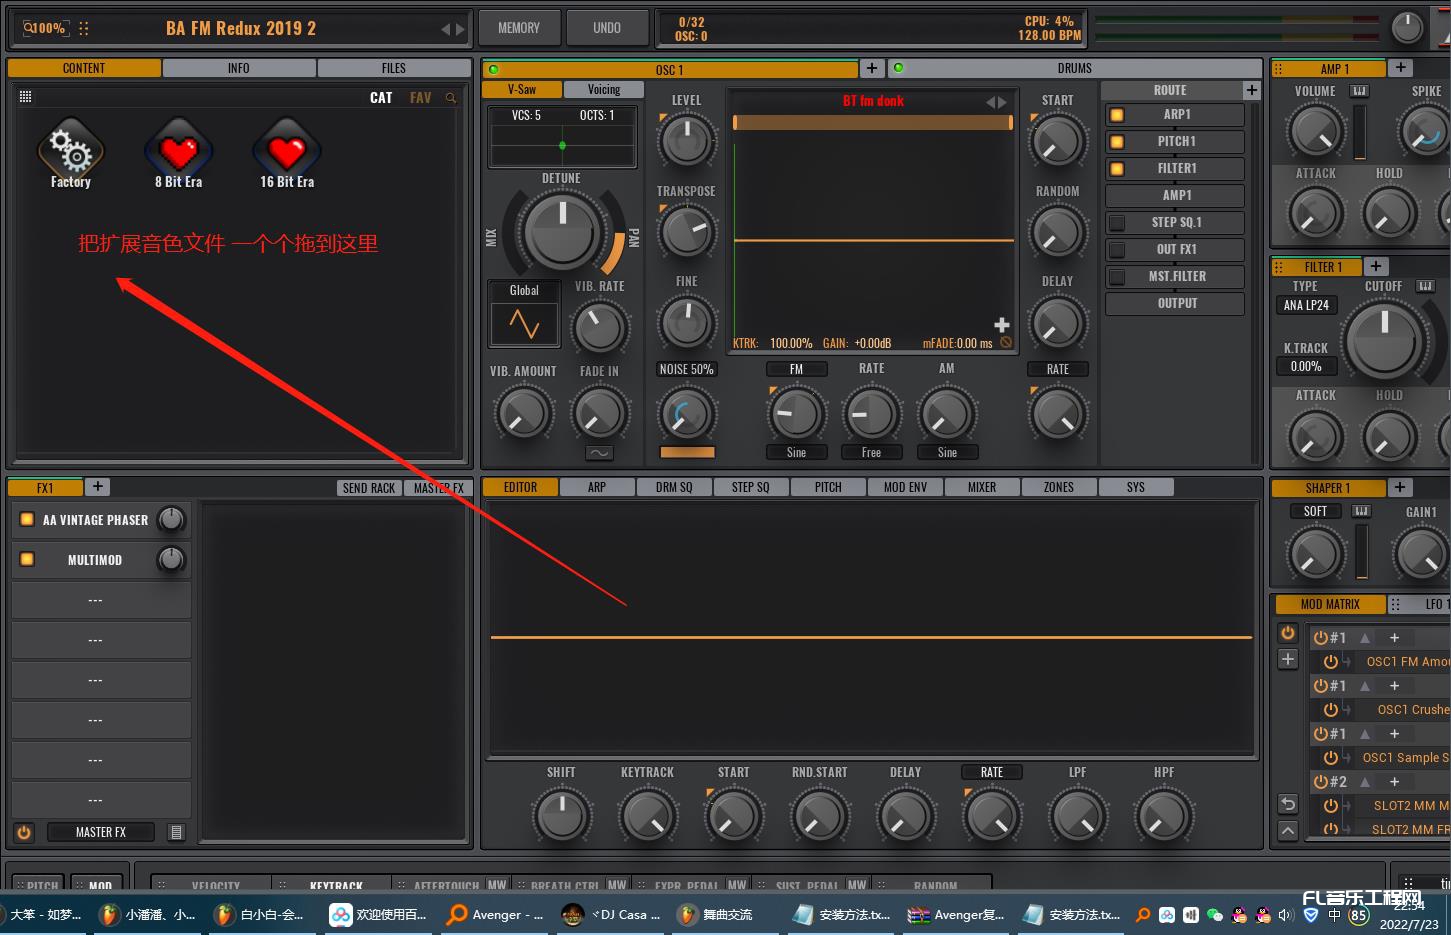Image resolution: width=1451 pixels, height=935 pixels.
Task: Click the Mod Matrix power icon
Action: [x=1288, y=633]
